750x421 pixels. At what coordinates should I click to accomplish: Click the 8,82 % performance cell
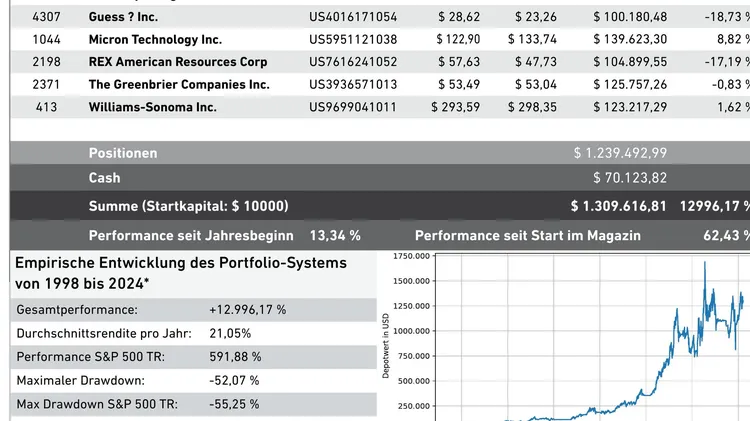733,39
